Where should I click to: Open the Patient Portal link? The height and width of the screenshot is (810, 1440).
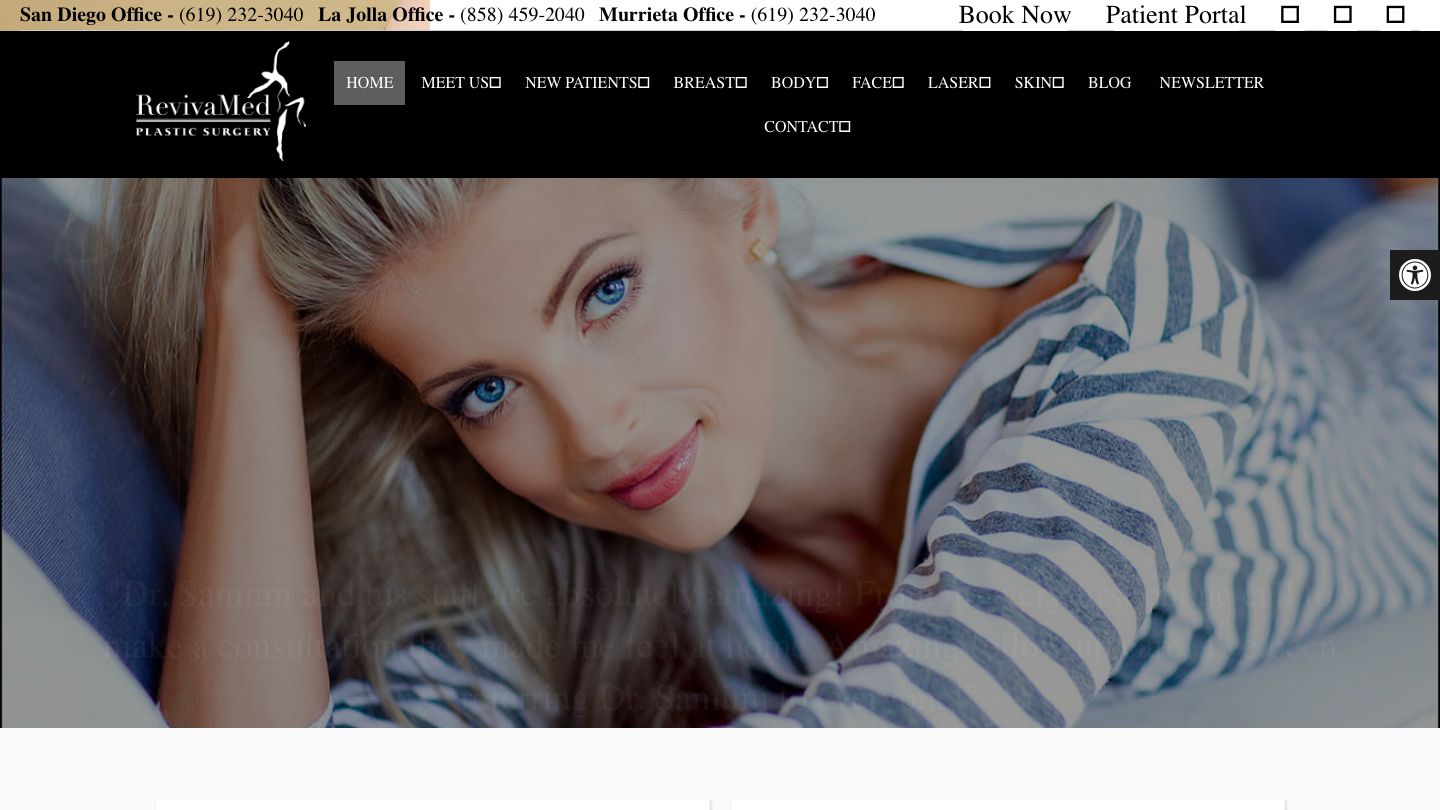(1175, 15)
